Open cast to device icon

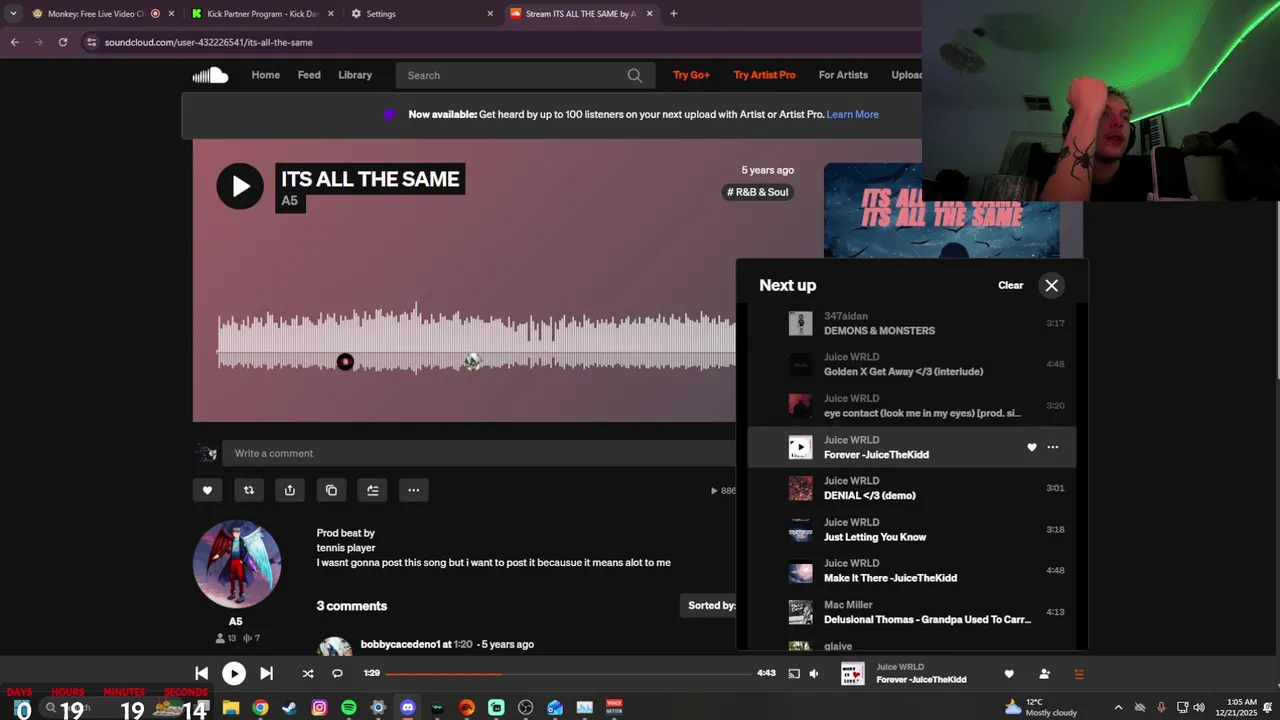point(794,674)
